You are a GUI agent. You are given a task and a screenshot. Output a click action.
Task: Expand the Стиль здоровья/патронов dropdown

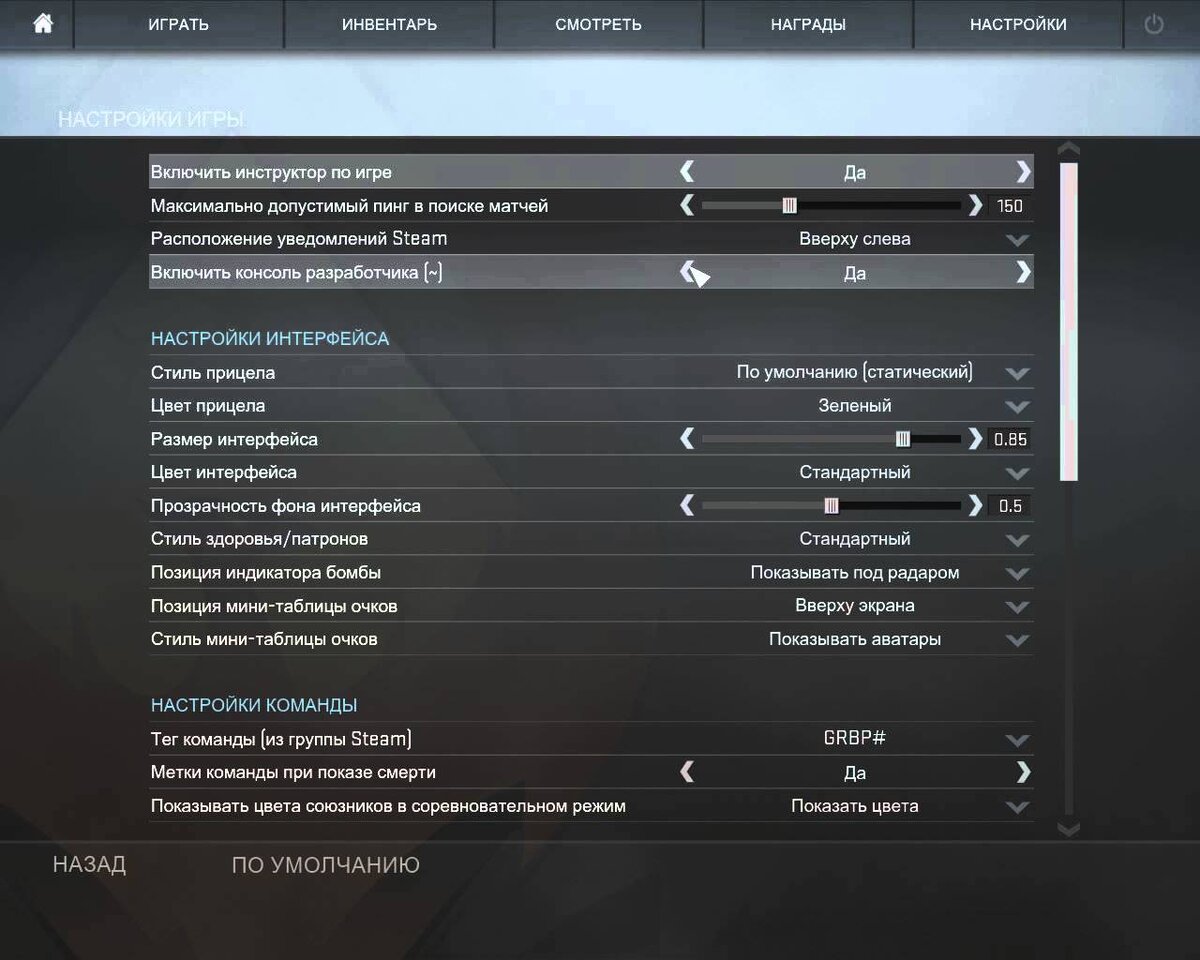tap(1017, 540)
